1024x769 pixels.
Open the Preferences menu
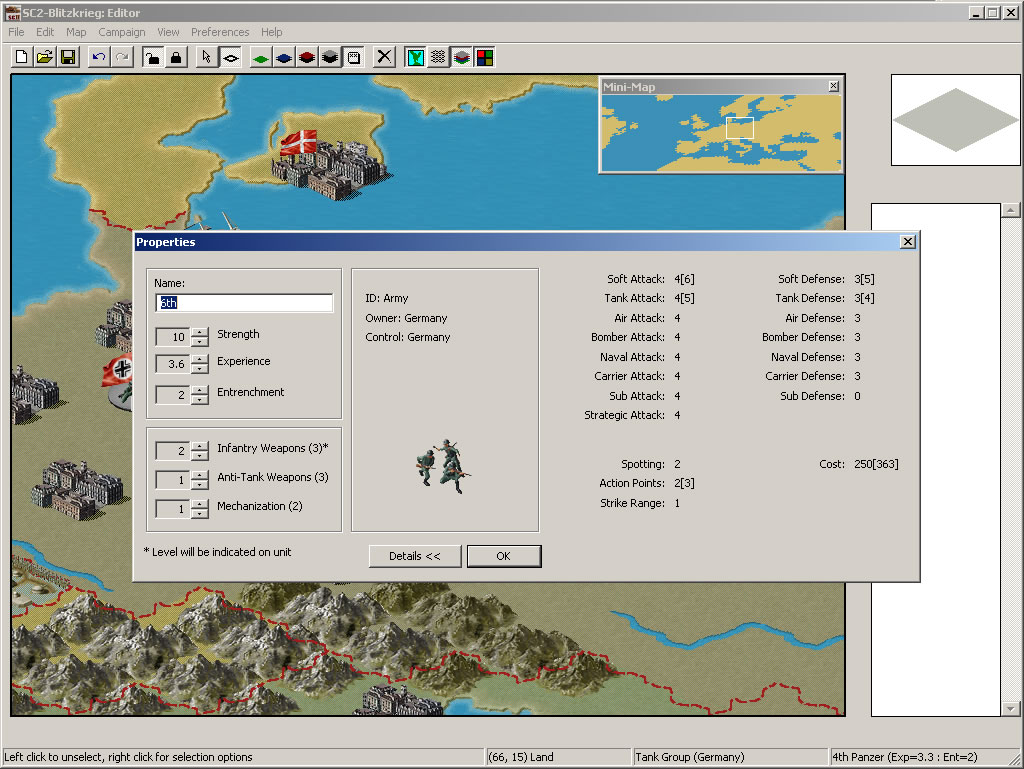[x=220, y=32]
